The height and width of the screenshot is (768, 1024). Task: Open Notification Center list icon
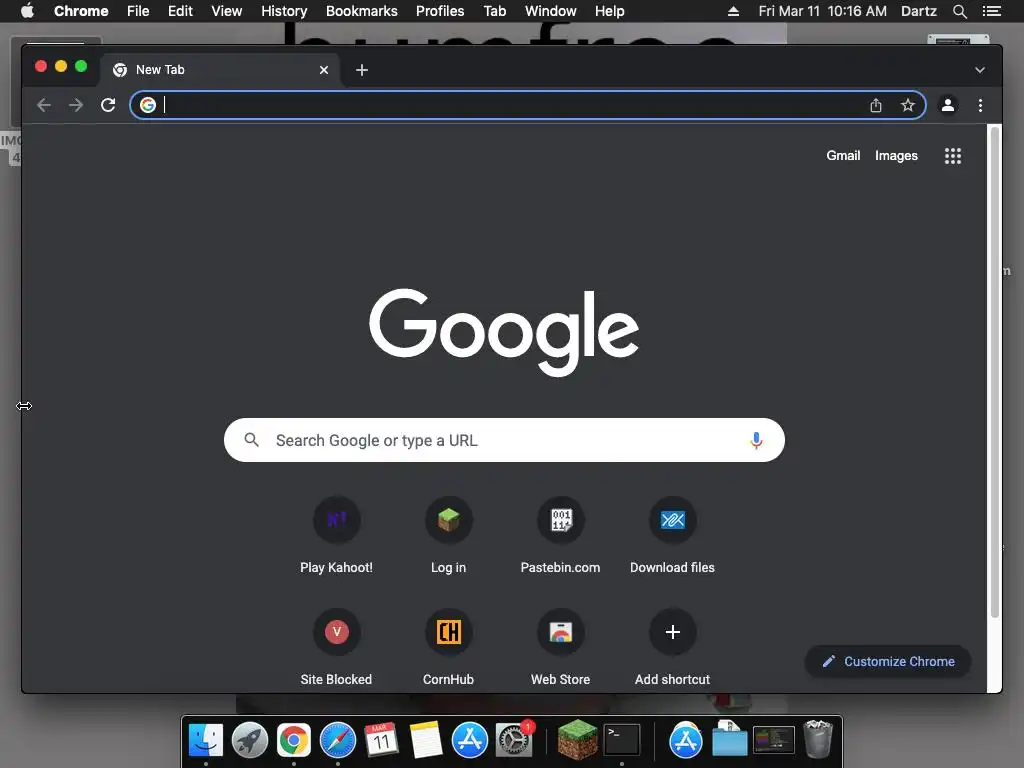point(991,11)
